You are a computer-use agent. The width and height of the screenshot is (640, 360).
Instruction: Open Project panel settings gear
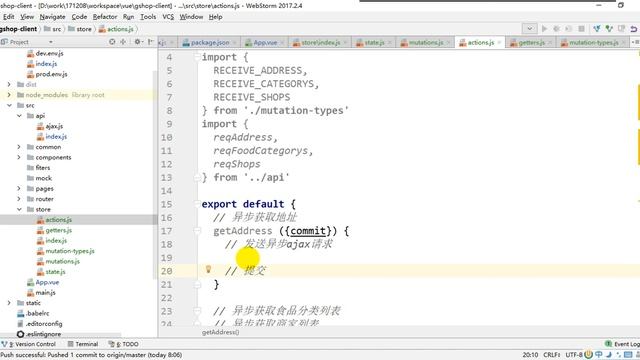138,42
